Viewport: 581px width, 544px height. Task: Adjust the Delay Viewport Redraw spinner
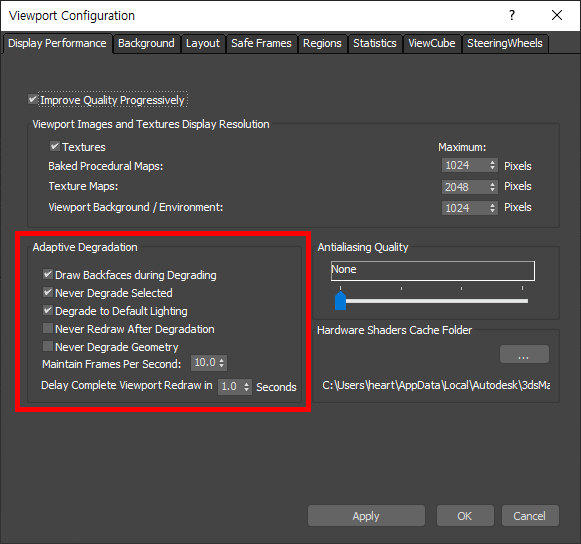[x=247, y=387]
